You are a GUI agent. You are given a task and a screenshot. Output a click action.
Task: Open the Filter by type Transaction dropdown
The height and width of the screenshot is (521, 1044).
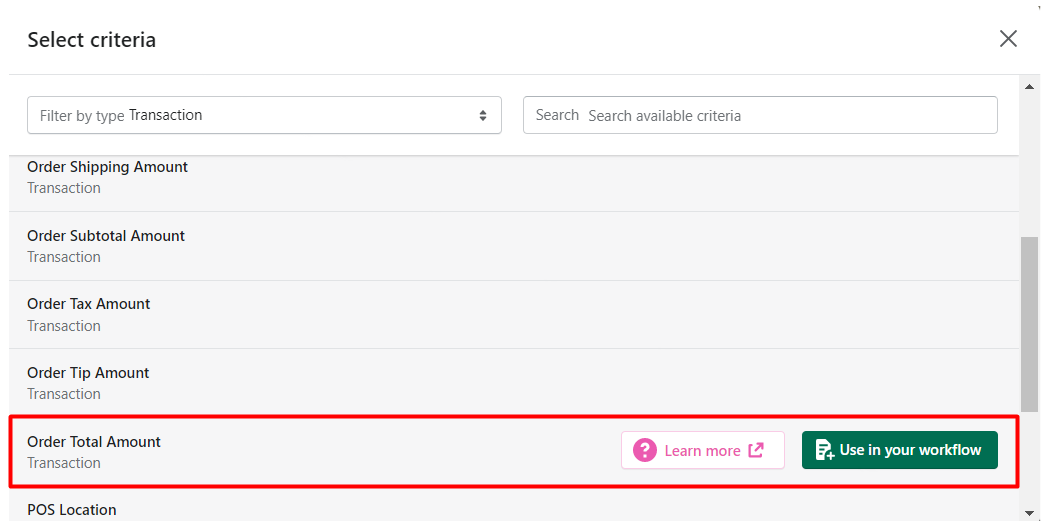[264, 115]
